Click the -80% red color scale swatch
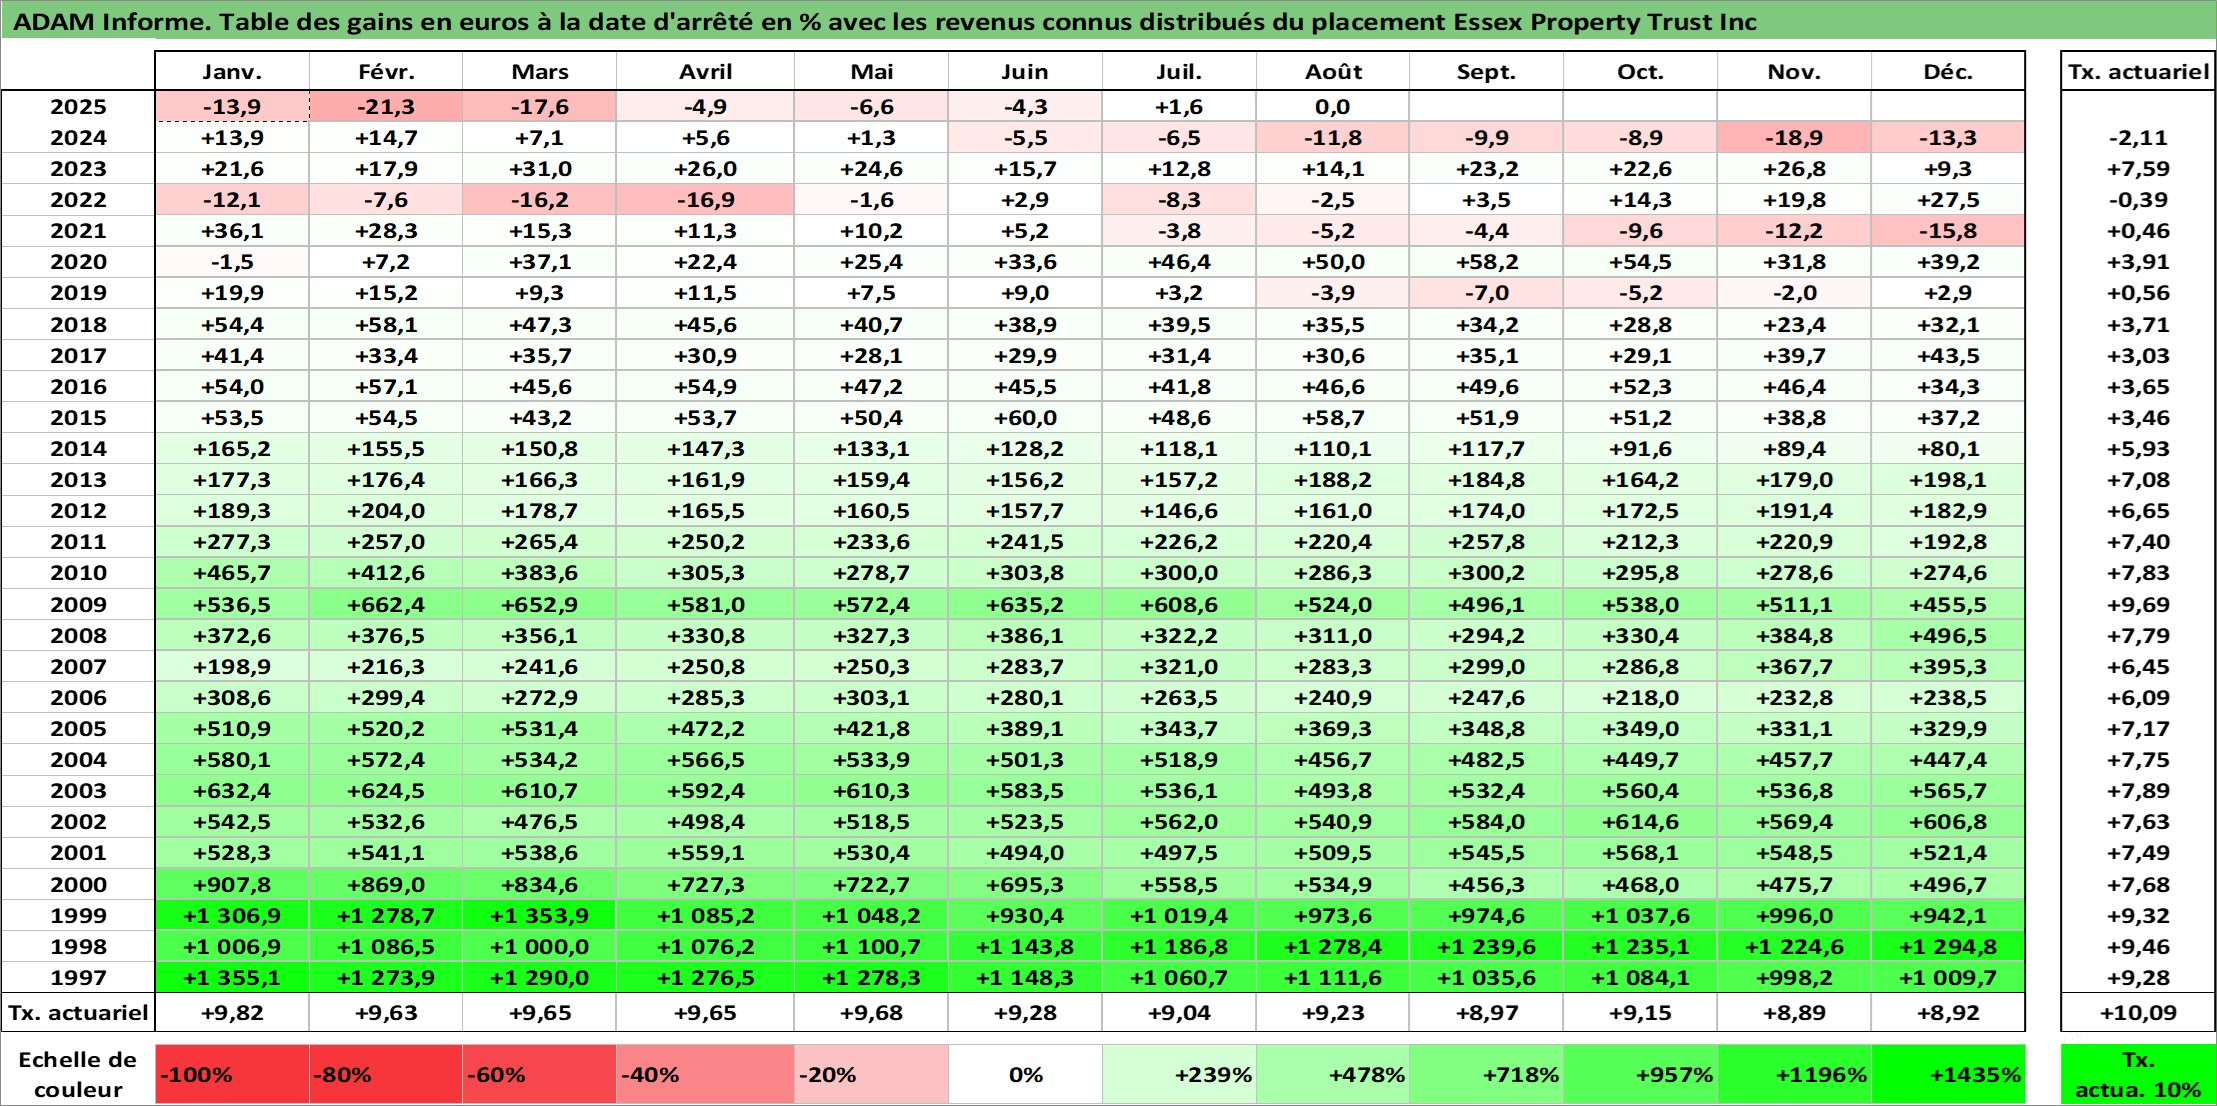Image resolution: width=2217 pixels, height=1106 pixels. [386, 1074]
